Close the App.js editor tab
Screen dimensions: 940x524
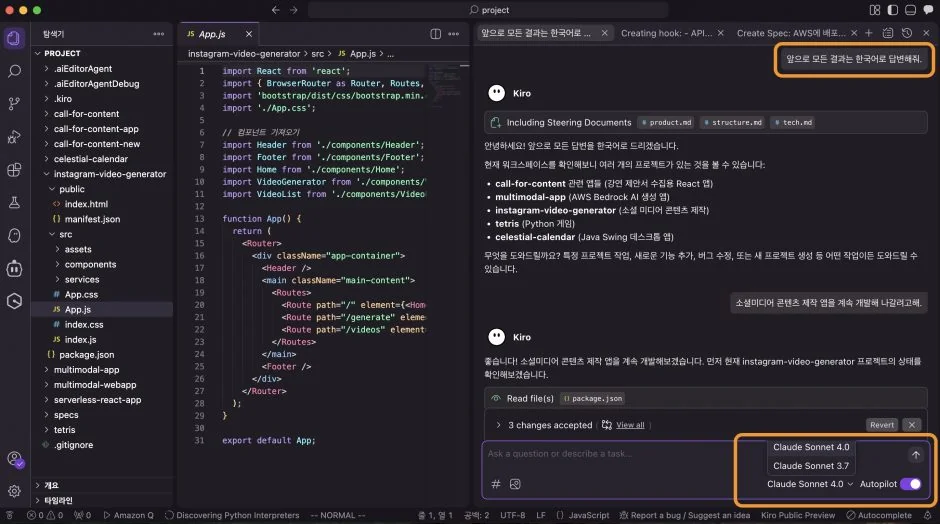click(x=249, y=34)
